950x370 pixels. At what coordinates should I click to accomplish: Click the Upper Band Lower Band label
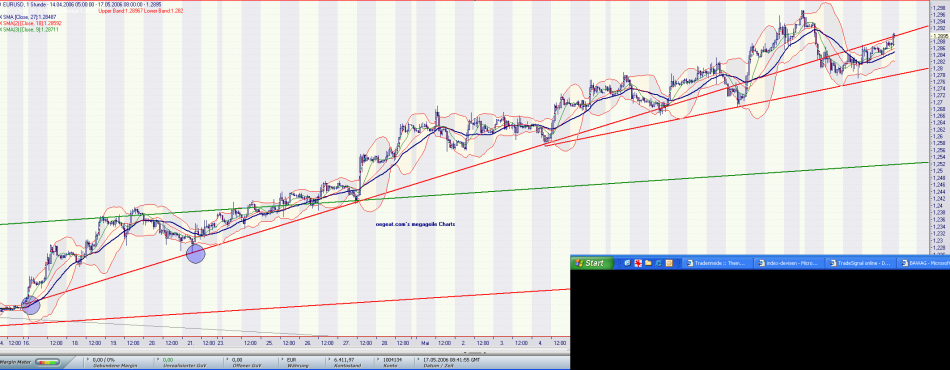pos(141,11)
